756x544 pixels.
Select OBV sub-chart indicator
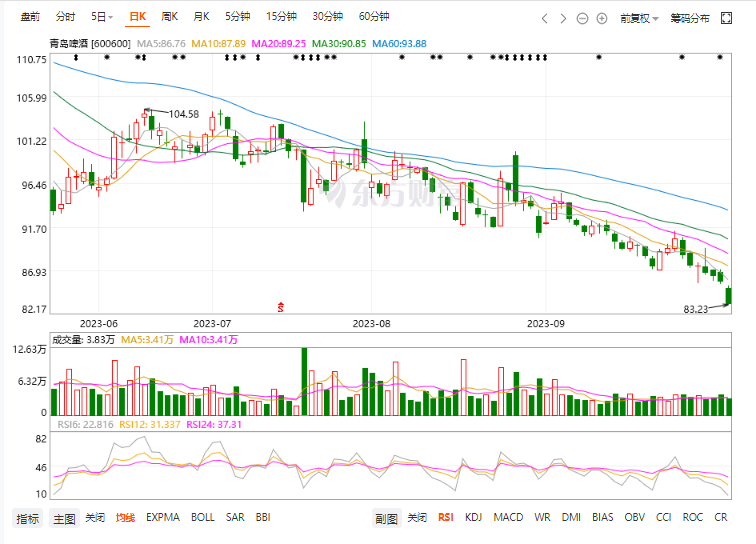click(634, 517)
